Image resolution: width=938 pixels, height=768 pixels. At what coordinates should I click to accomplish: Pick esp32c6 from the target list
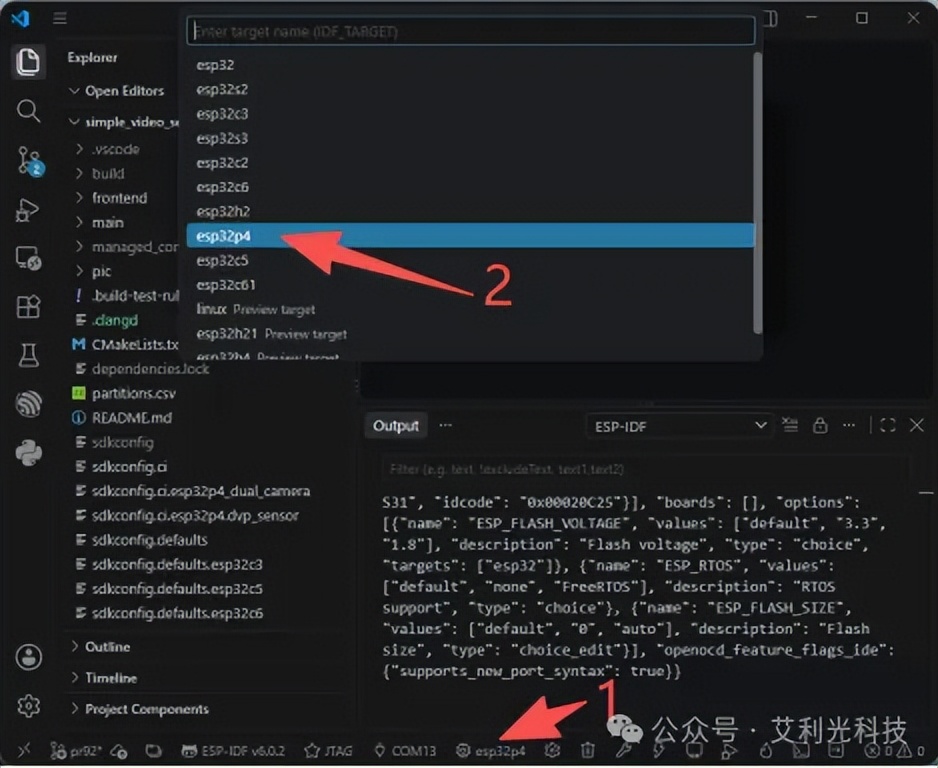click(x=470, y=187)
